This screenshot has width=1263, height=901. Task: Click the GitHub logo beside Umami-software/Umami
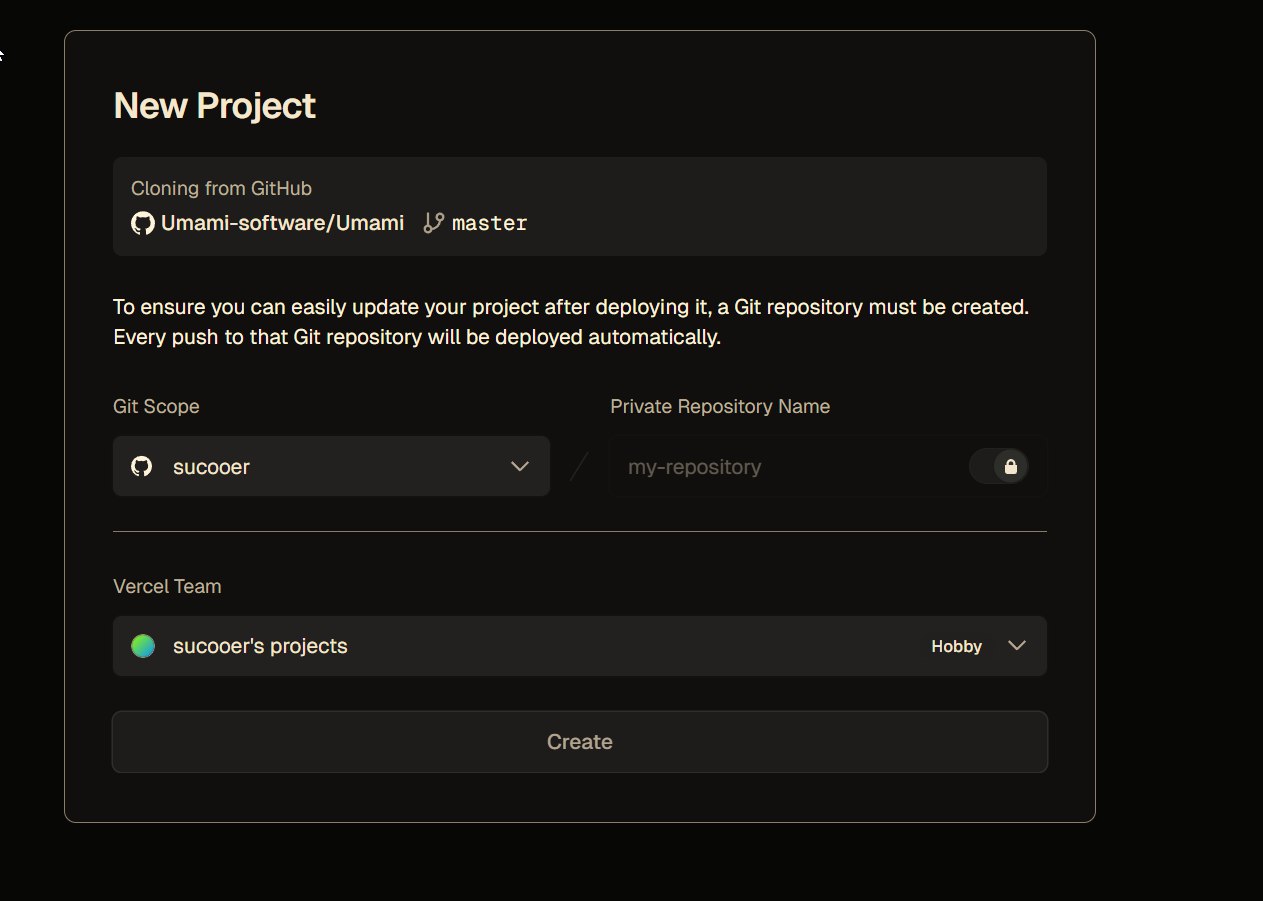[x=143, y=223]
